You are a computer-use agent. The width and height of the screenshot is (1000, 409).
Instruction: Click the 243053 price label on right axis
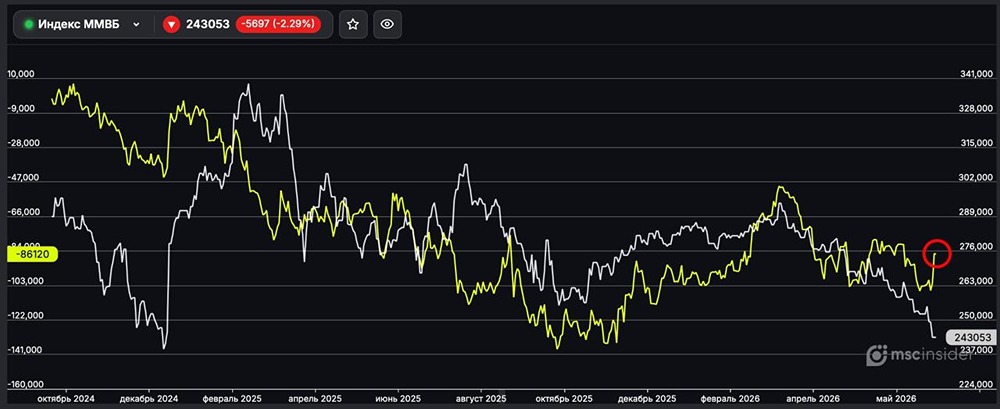click(x=972, y=337)
